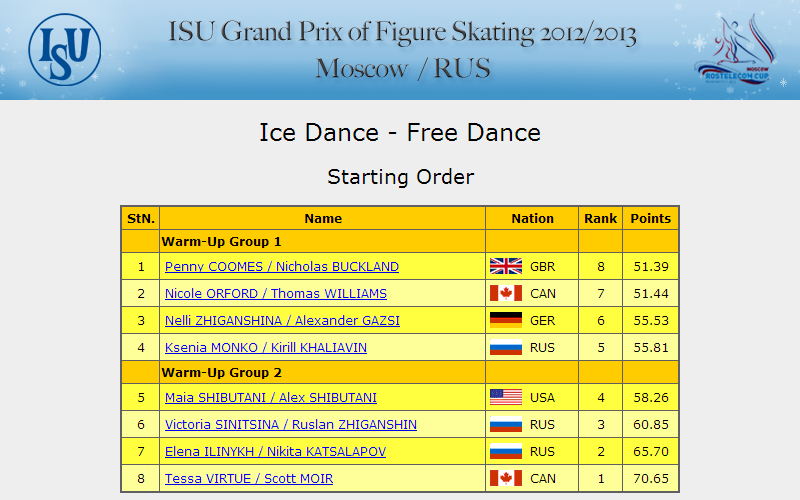800x500 pixels.
Task: Open Ksenia MONKO / Kirill KHALIAVIN link
Action: [266, 348]
